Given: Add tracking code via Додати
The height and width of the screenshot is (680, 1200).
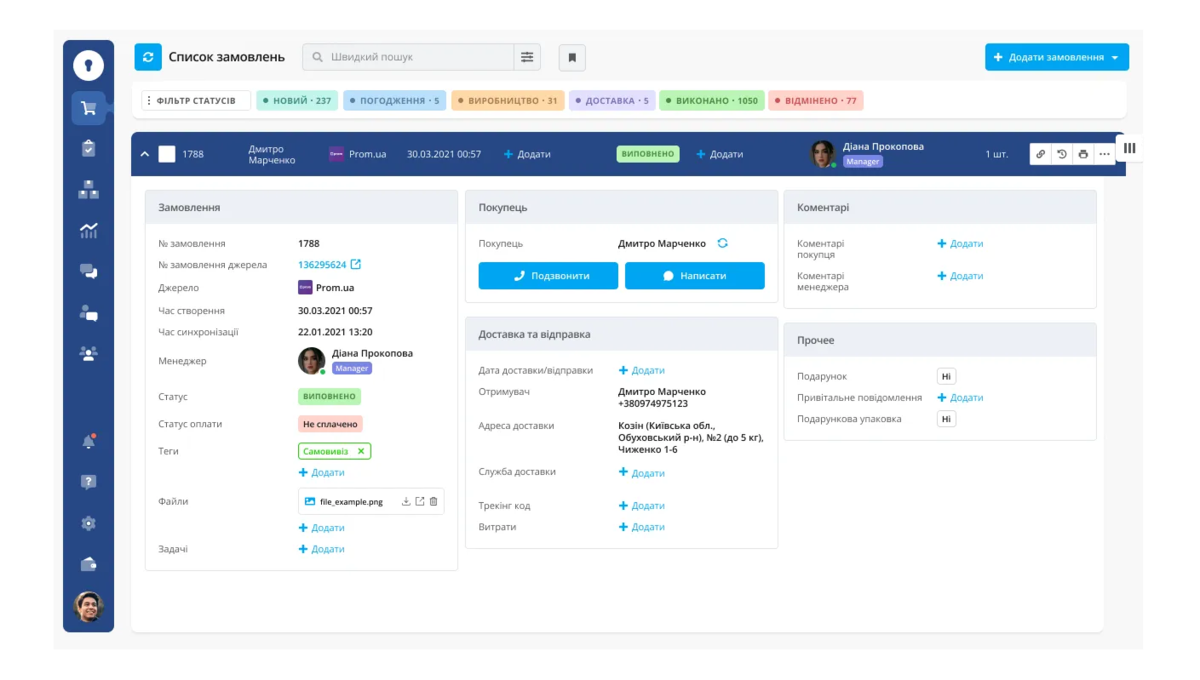Looking at the screenshot, I should (x=642, y=506).
